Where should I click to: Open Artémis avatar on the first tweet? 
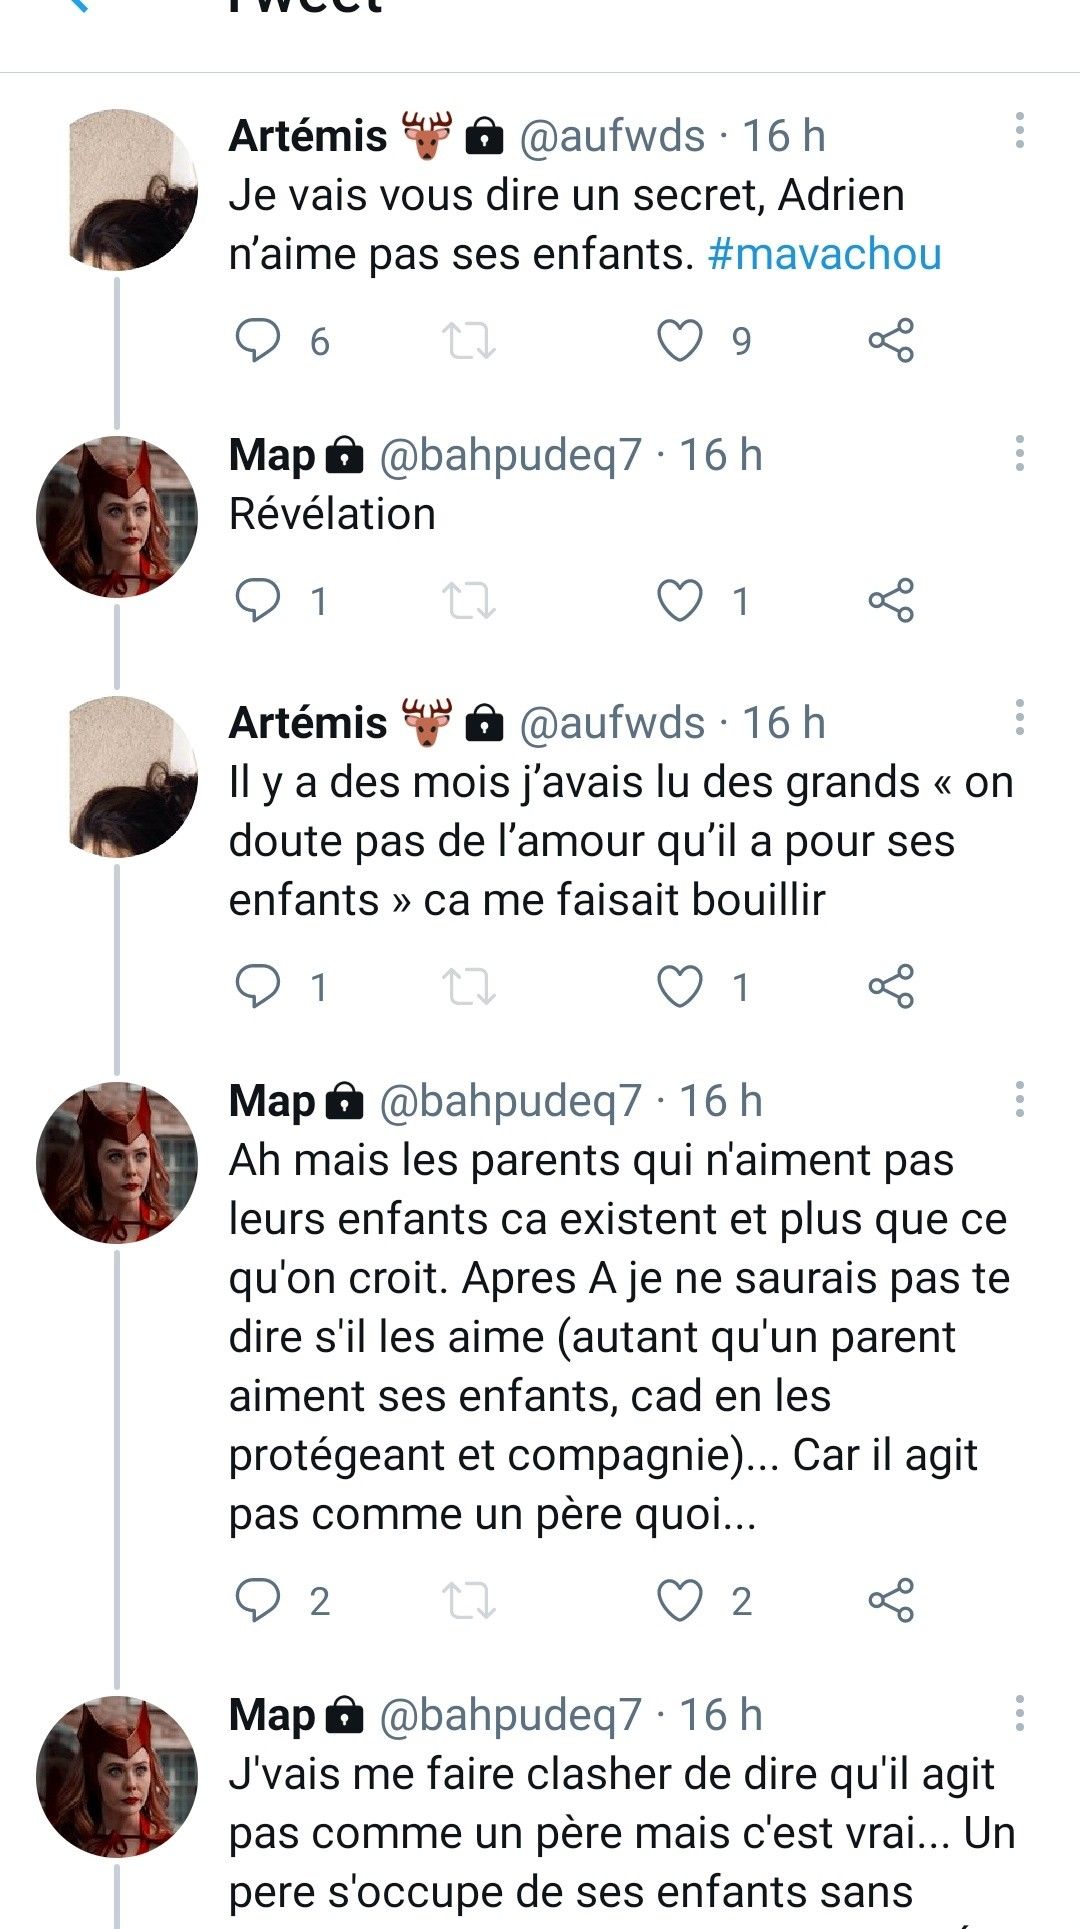coord(132,190)
